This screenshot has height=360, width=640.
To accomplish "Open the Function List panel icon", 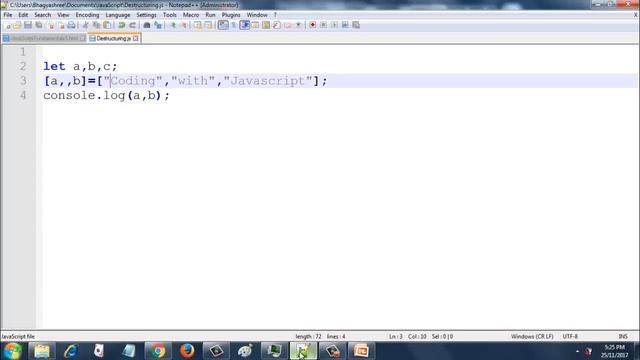I will pyautogui.click(x=277, y=25).
